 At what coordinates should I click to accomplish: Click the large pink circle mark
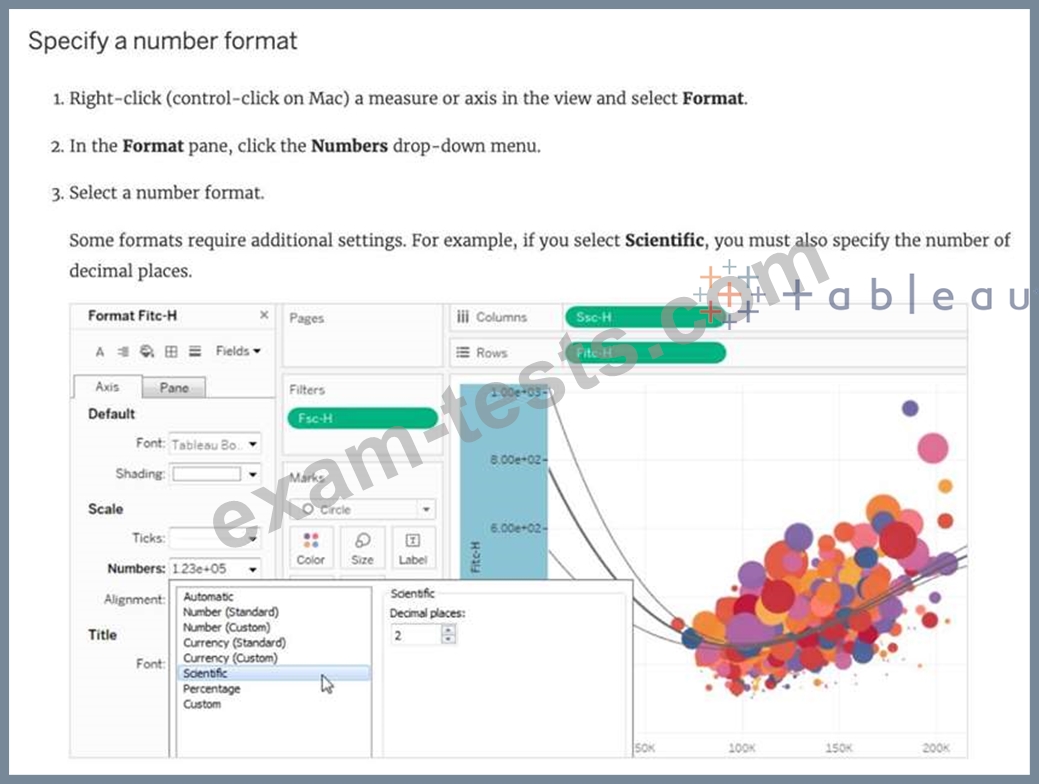click(933, 449)
